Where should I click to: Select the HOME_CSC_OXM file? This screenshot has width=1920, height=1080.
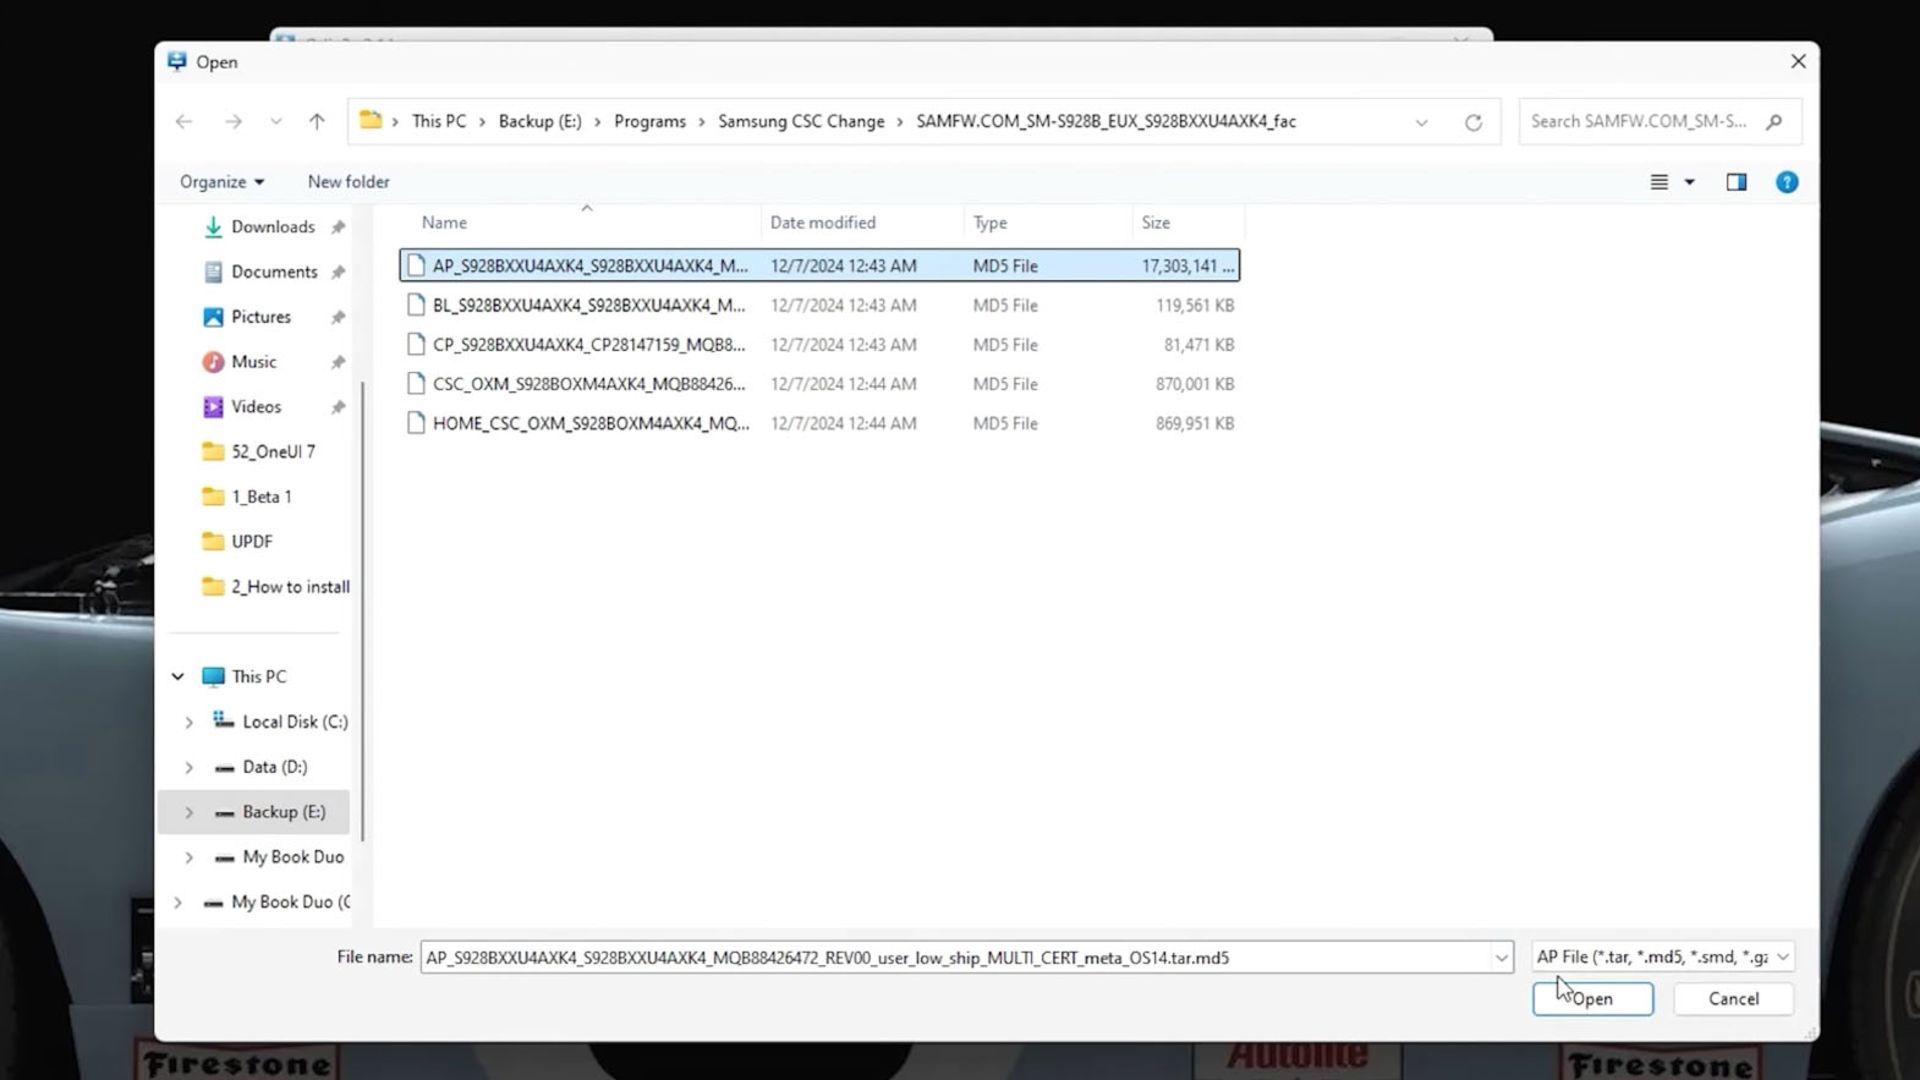[819, 424]
